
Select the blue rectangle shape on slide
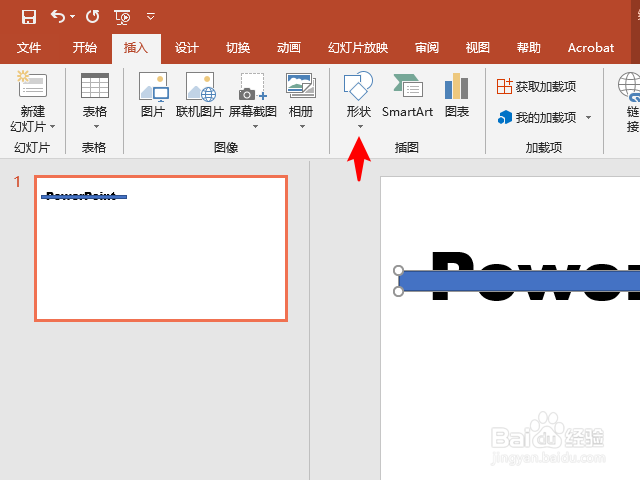pyautogui.click(x=518, y=281)
